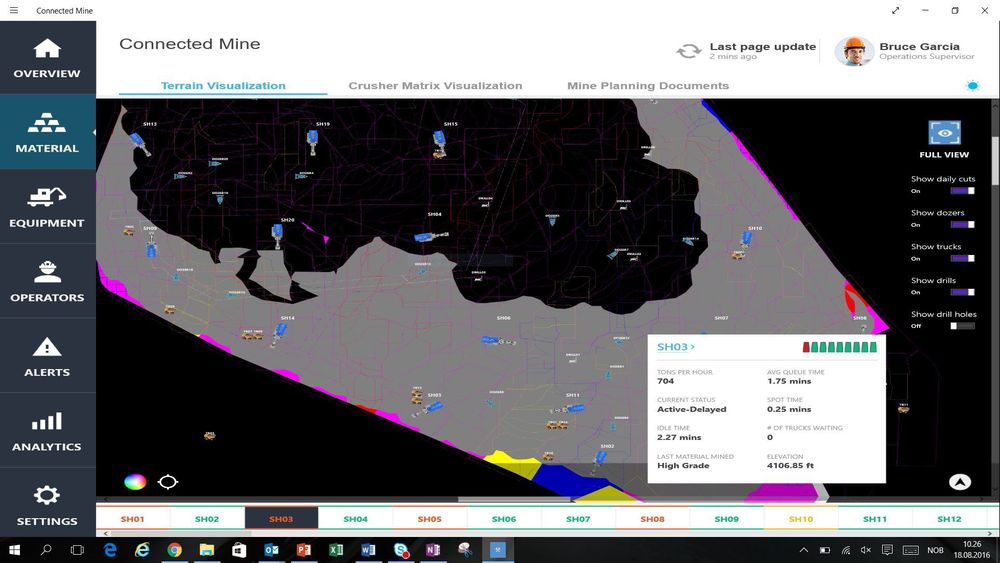Select shovel SH10 on the terrain map
This screenshot has width=1000, height=563.
[x=746, y=239]
